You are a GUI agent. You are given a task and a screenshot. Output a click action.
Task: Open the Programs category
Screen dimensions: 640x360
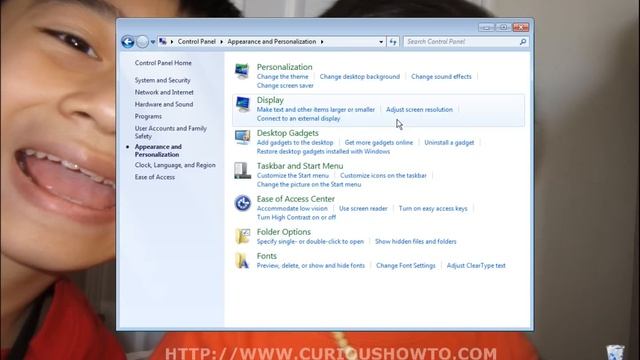click(x=148, y=116)
